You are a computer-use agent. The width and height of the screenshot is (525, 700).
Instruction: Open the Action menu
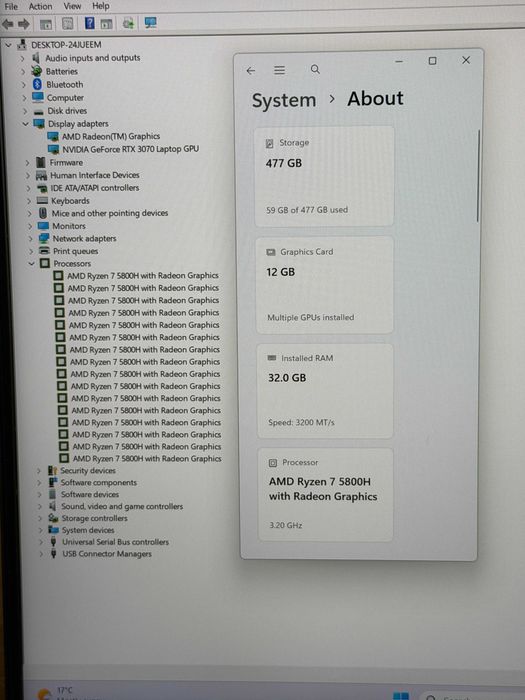pyautogui.click(x=41, y=6)
